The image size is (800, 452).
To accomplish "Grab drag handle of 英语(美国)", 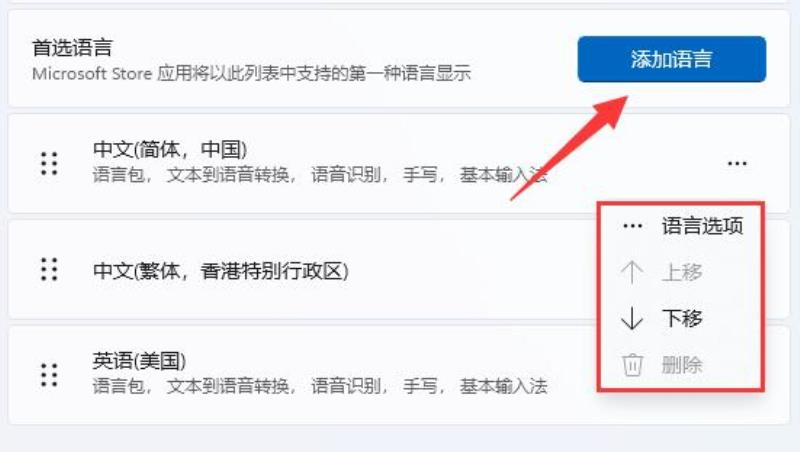I will tap(49, 375).
